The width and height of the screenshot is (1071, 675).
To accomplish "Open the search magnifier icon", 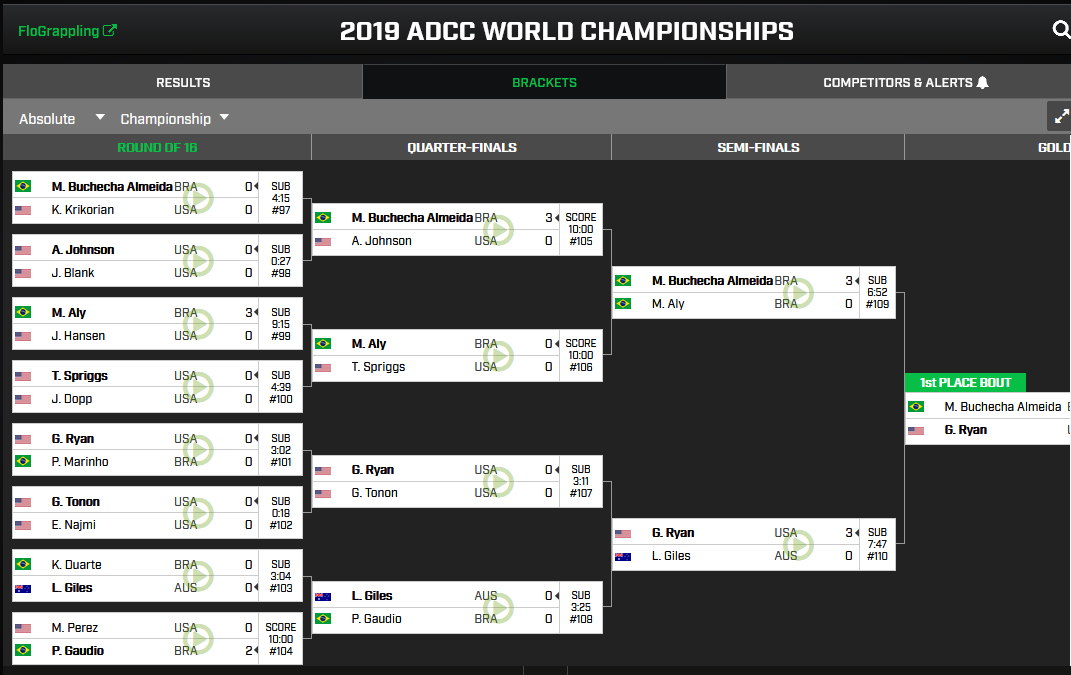I will coord(1061,29).
